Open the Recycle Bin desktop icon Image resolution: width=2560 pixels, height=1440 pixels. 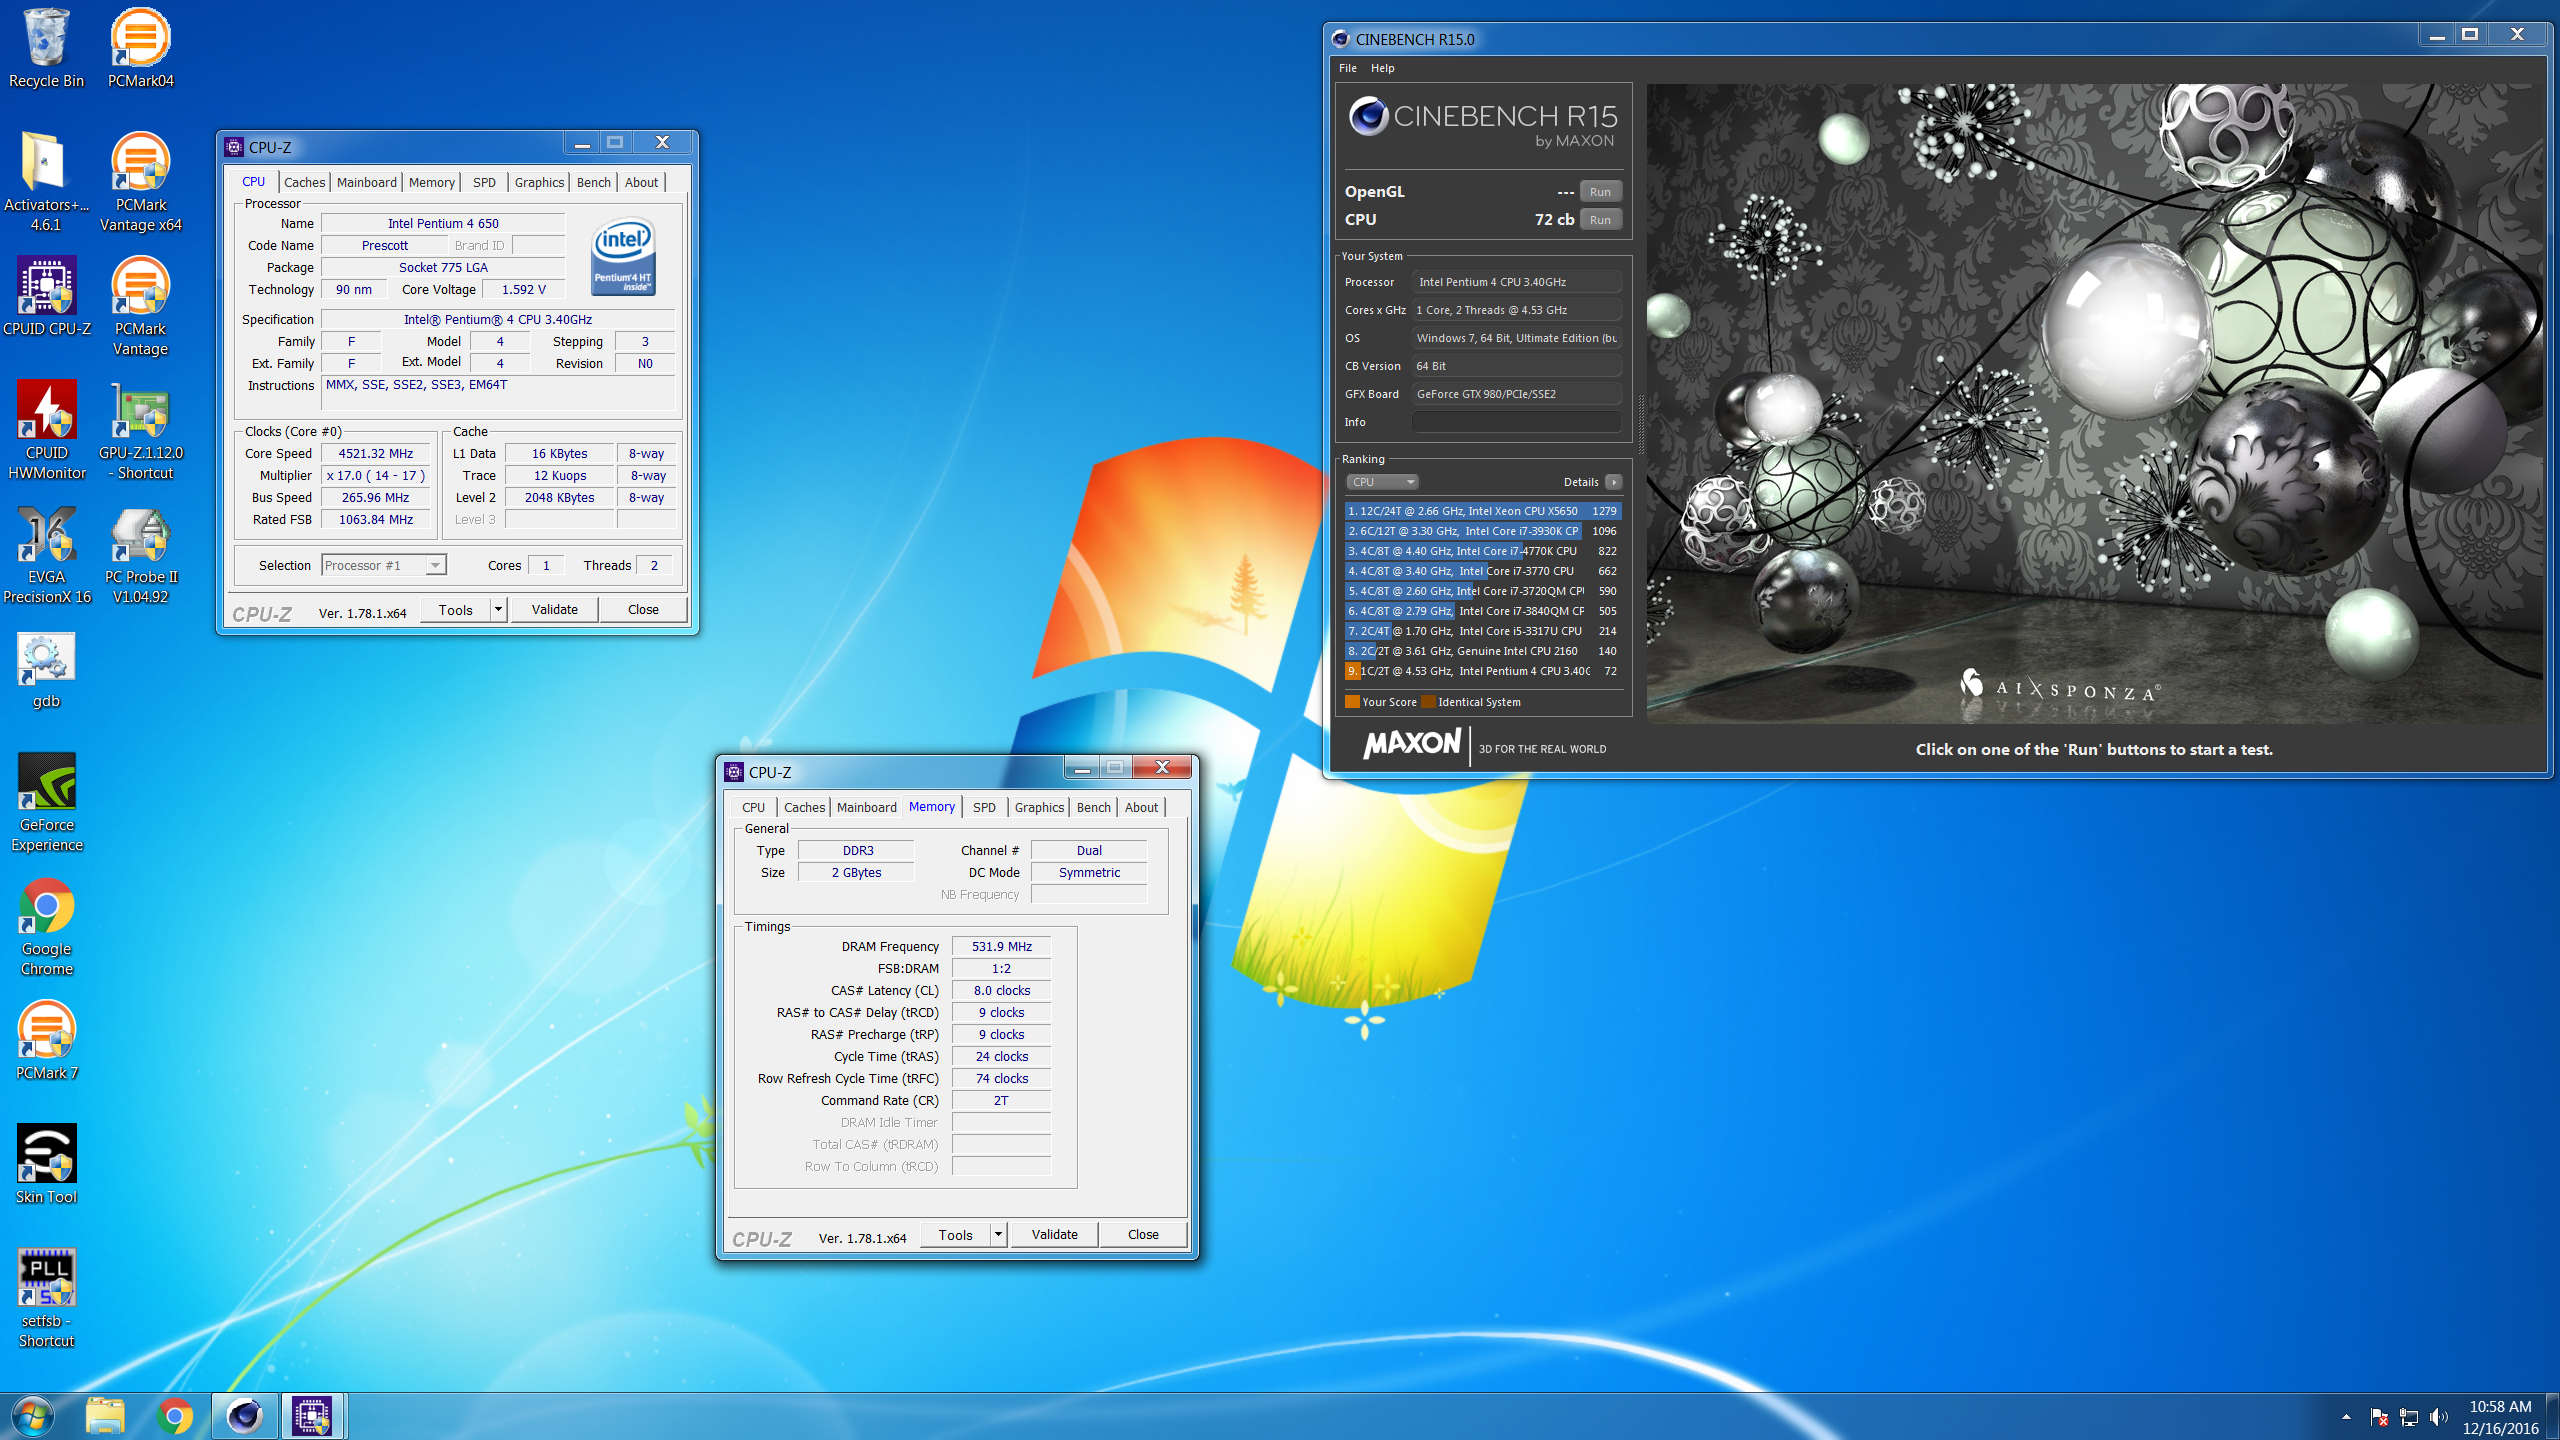[x=46, y=48]
